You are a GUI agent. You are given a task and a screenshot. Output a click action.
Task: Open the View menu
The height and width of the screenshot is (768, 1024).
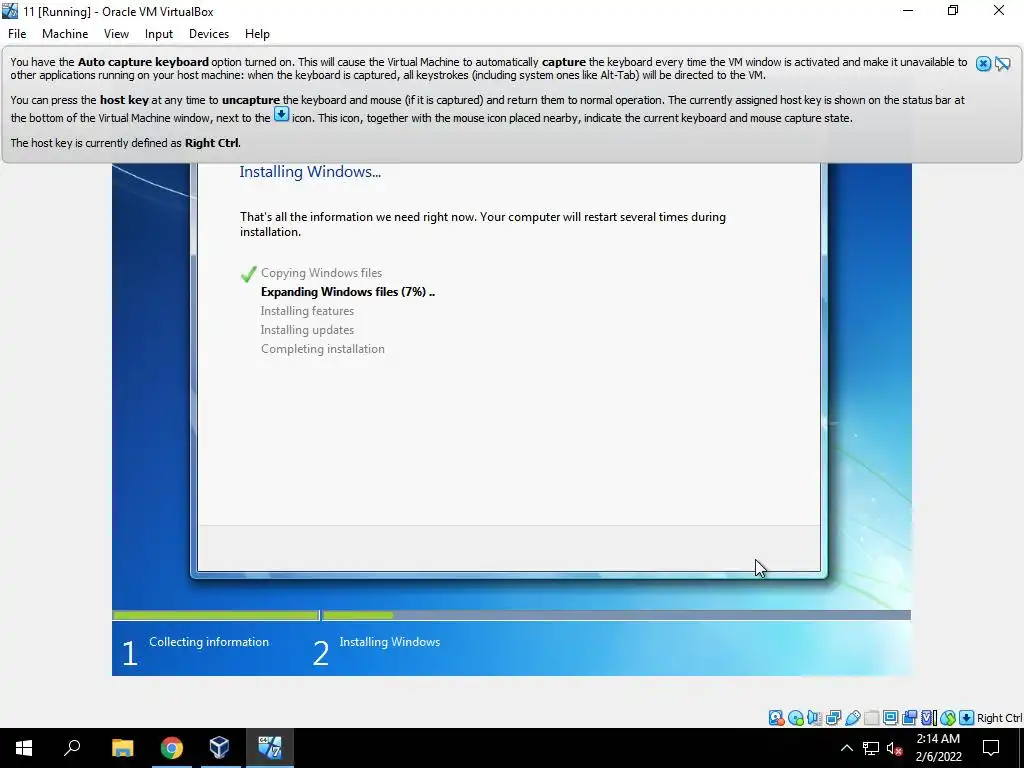116,34
